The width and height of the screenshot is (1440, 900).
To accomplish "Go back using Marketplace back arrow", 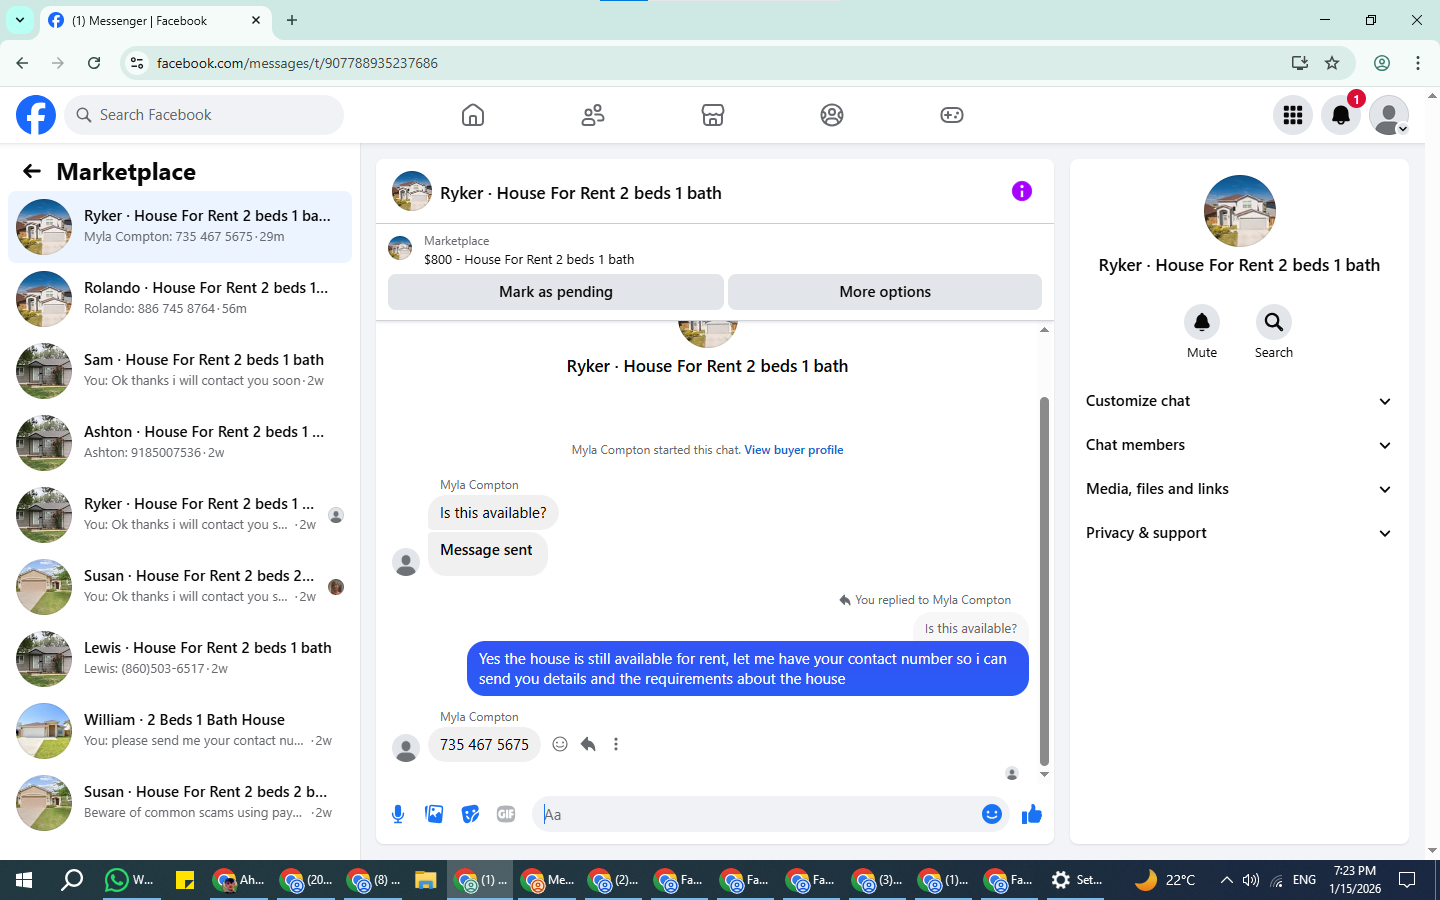I will 32,171.
